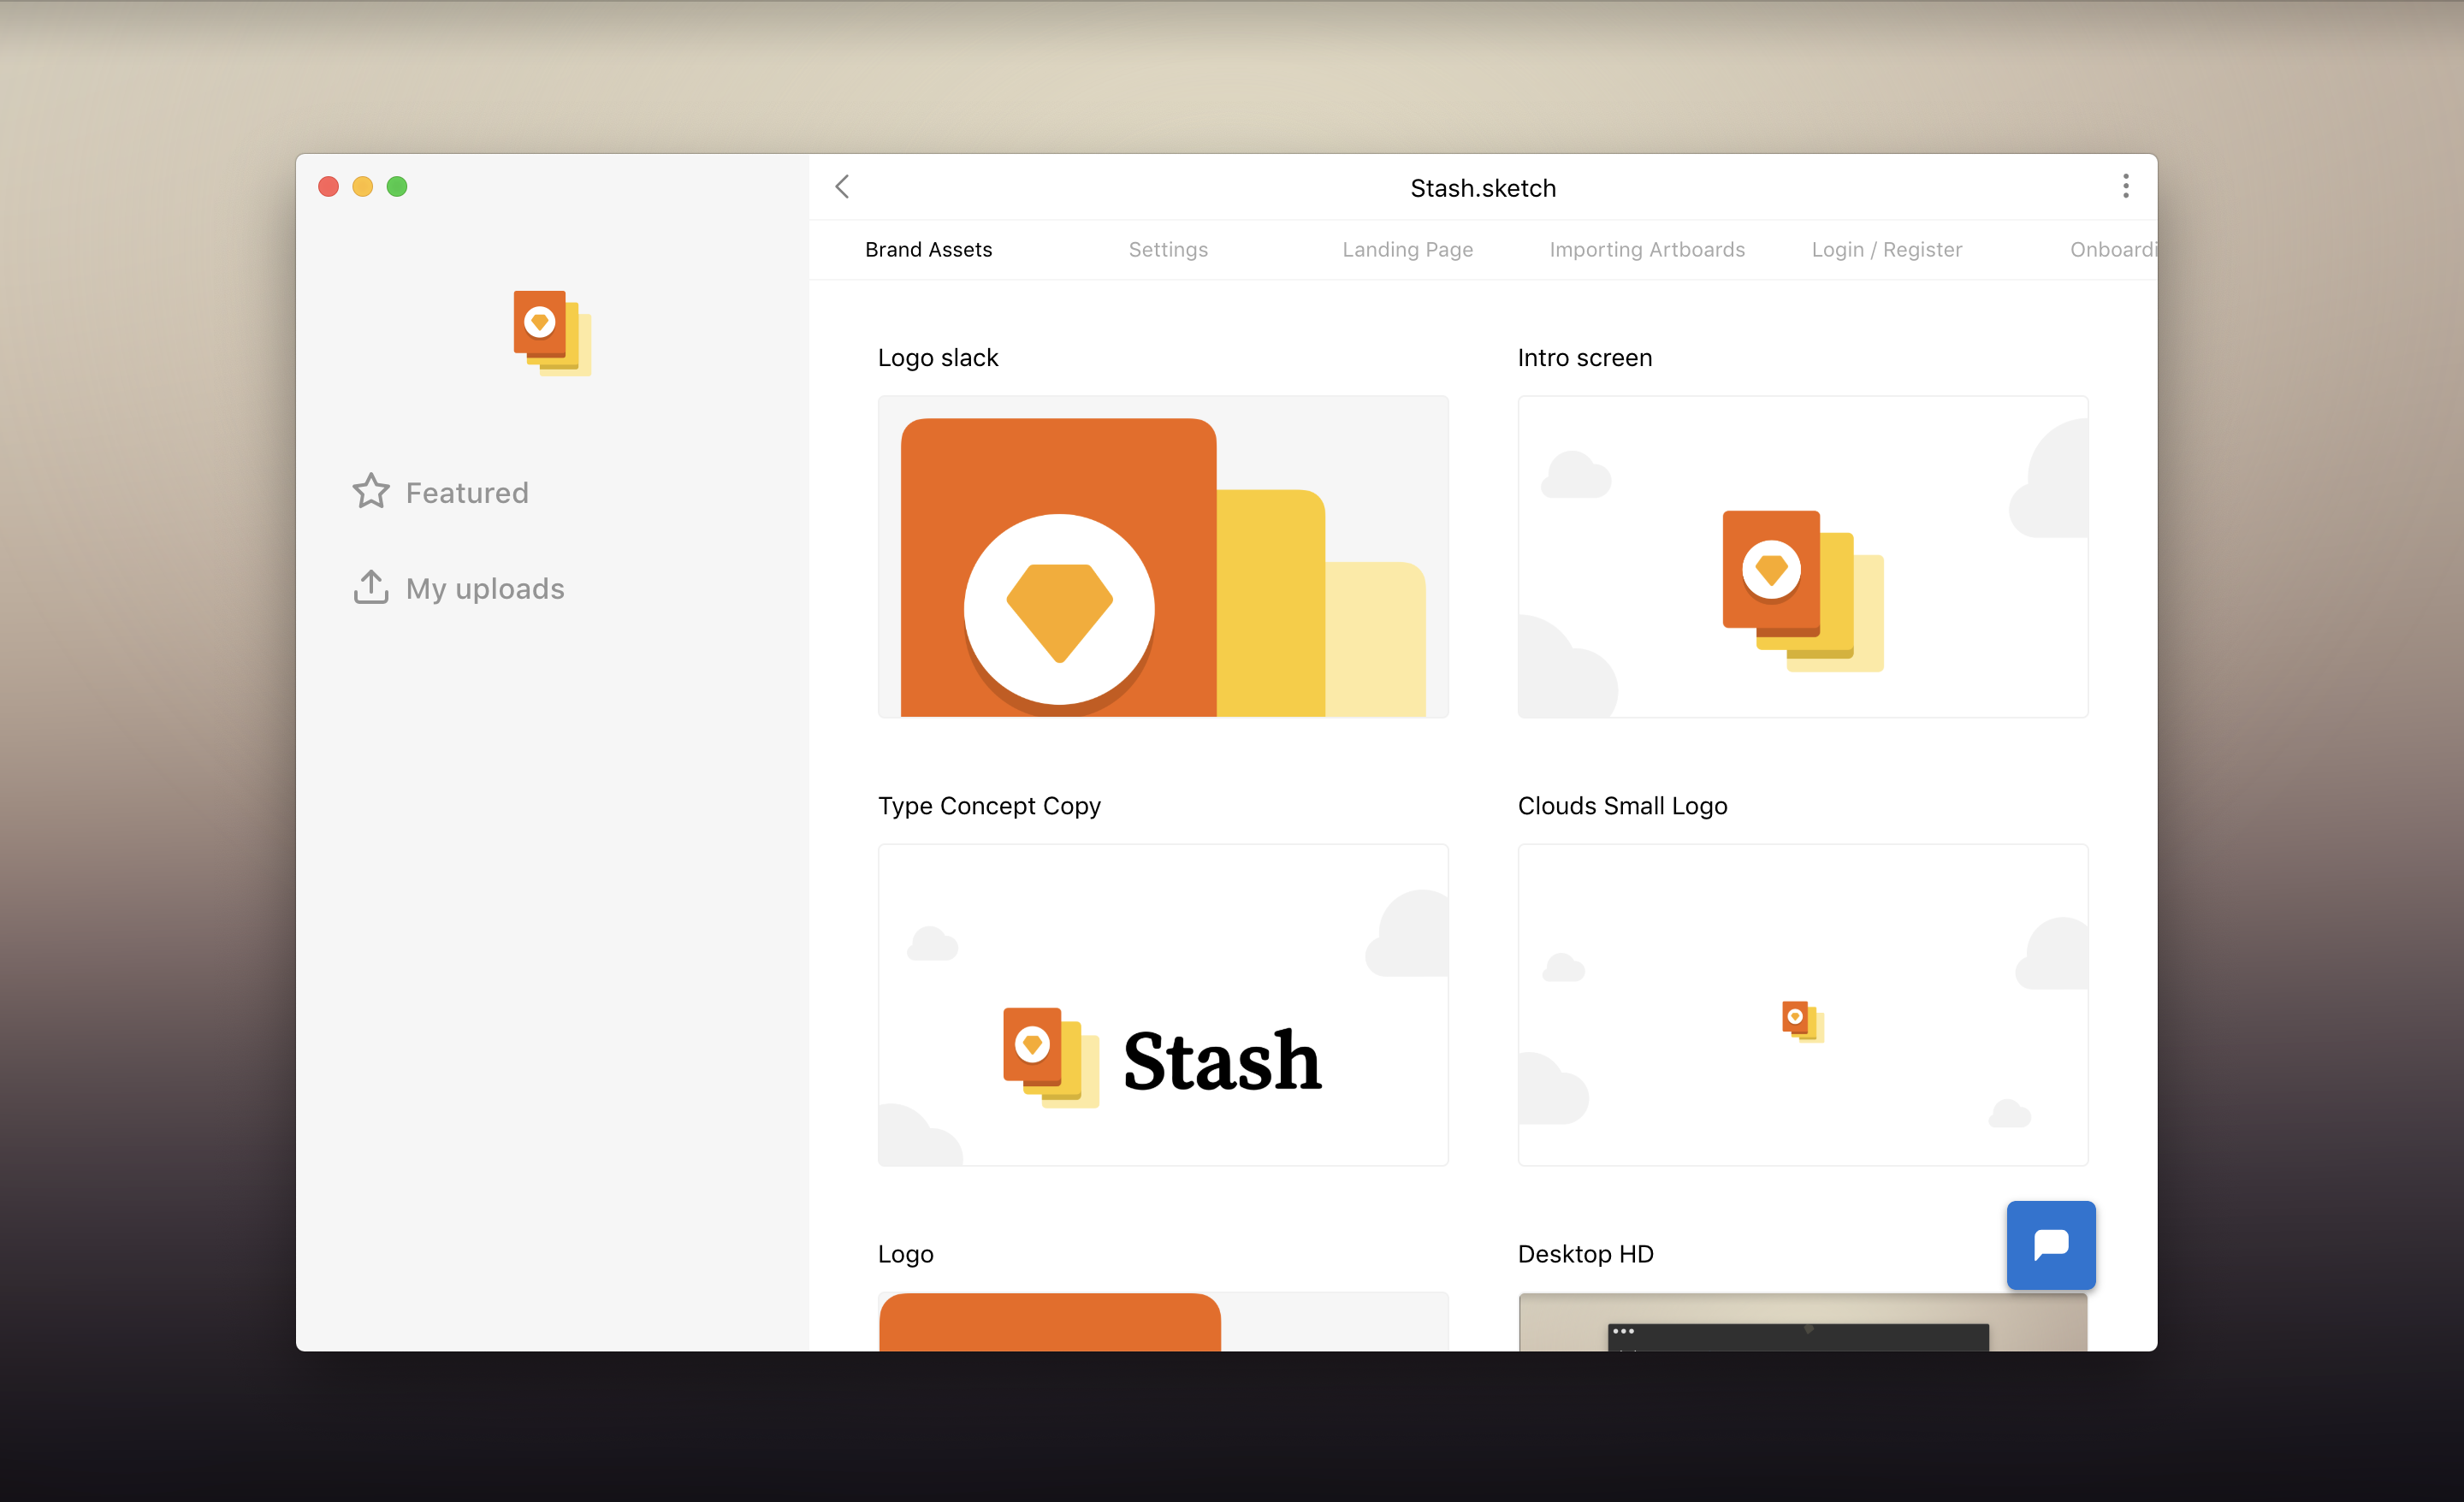Open the Login / Register tab
This screenshot has width=2464, height=1502.
[1886, 250]
